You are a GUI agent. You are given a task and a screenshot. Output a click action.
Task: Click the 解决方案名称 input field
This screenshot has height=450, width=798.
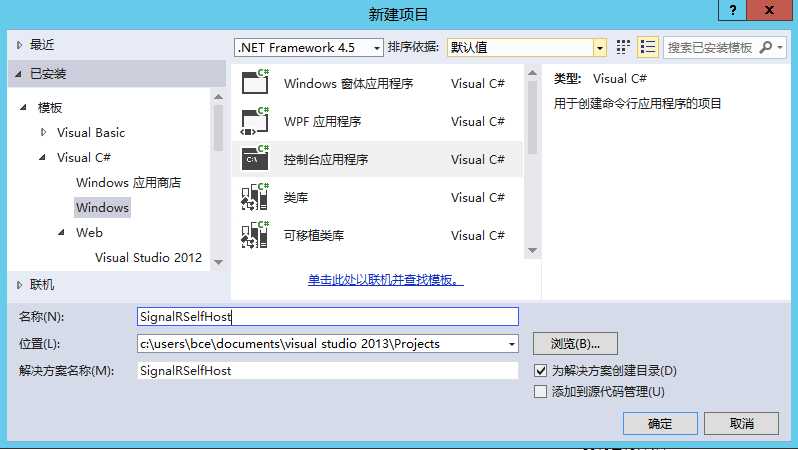coord(328,370)
